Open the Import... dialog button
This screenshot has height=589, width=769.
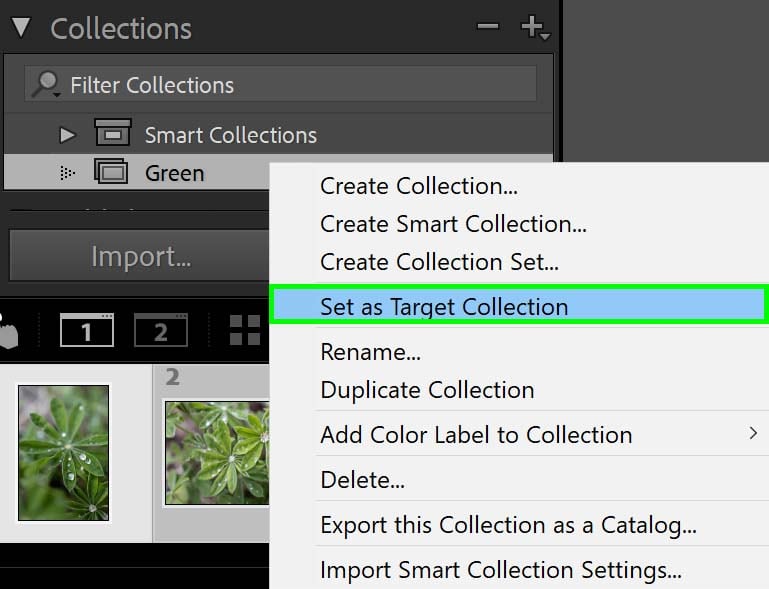click(x=139, y=256)
